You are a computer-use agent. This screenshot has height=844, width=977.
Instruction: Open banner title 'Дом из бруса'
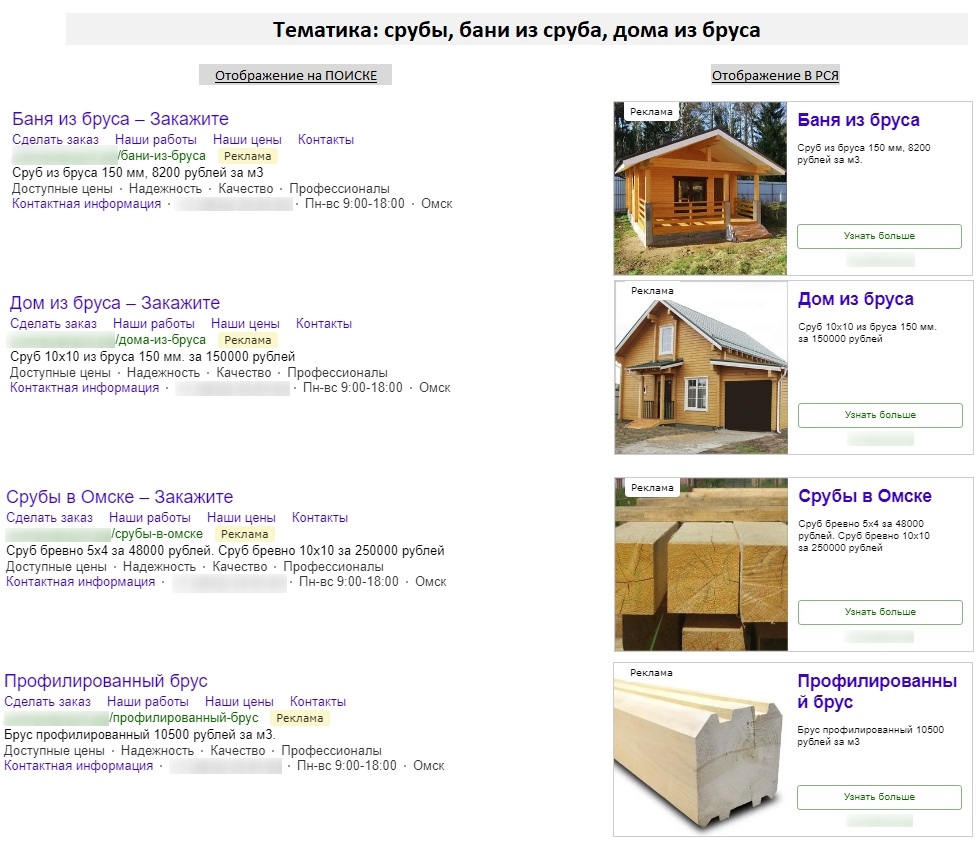click(855, 299)
